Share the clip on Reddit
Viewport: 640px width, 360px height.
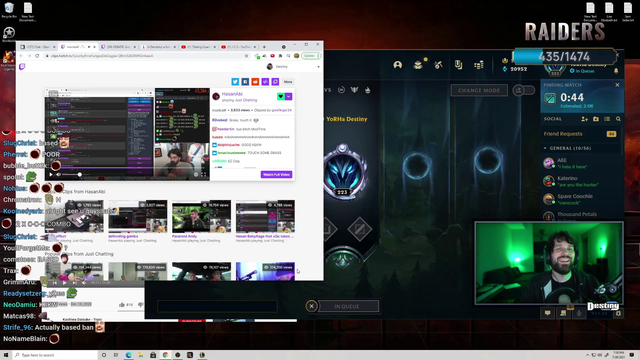click(x=255, y=82)
